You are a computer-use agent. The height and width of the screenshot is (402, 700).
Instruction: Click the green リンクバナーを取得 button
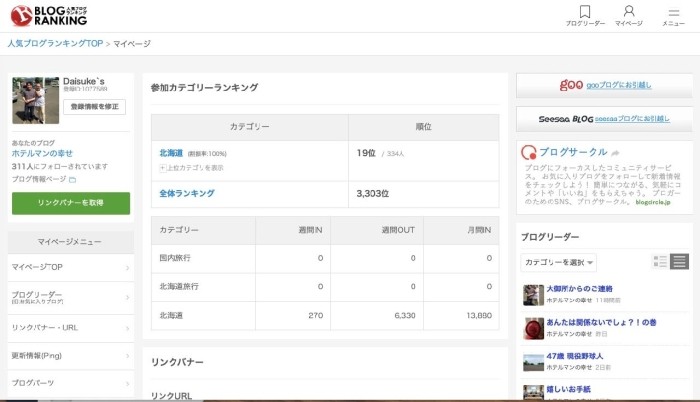[x=70, y=202]
